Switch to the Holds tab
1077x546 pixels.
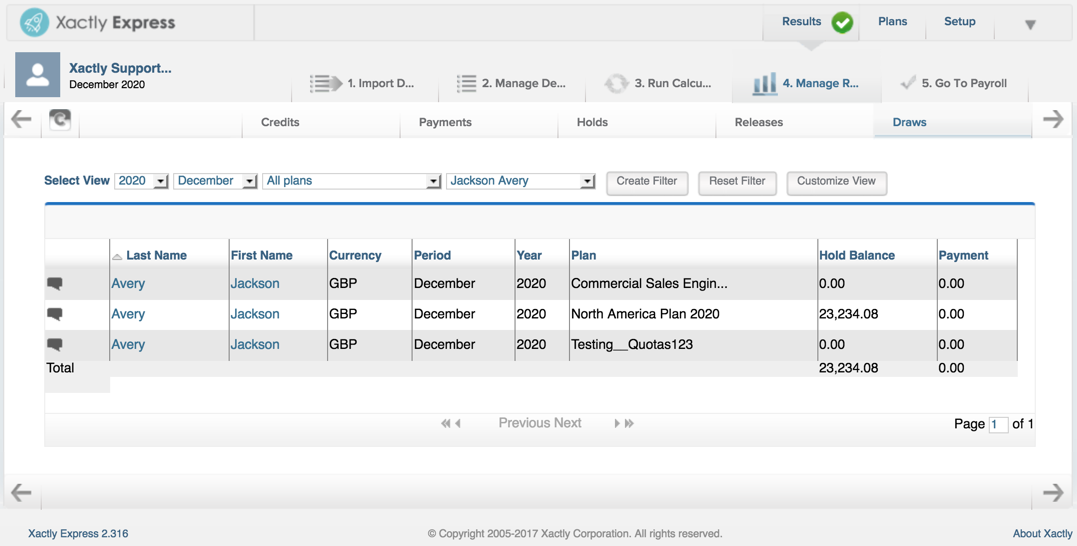pyautogui.click(x=592, y=122)
